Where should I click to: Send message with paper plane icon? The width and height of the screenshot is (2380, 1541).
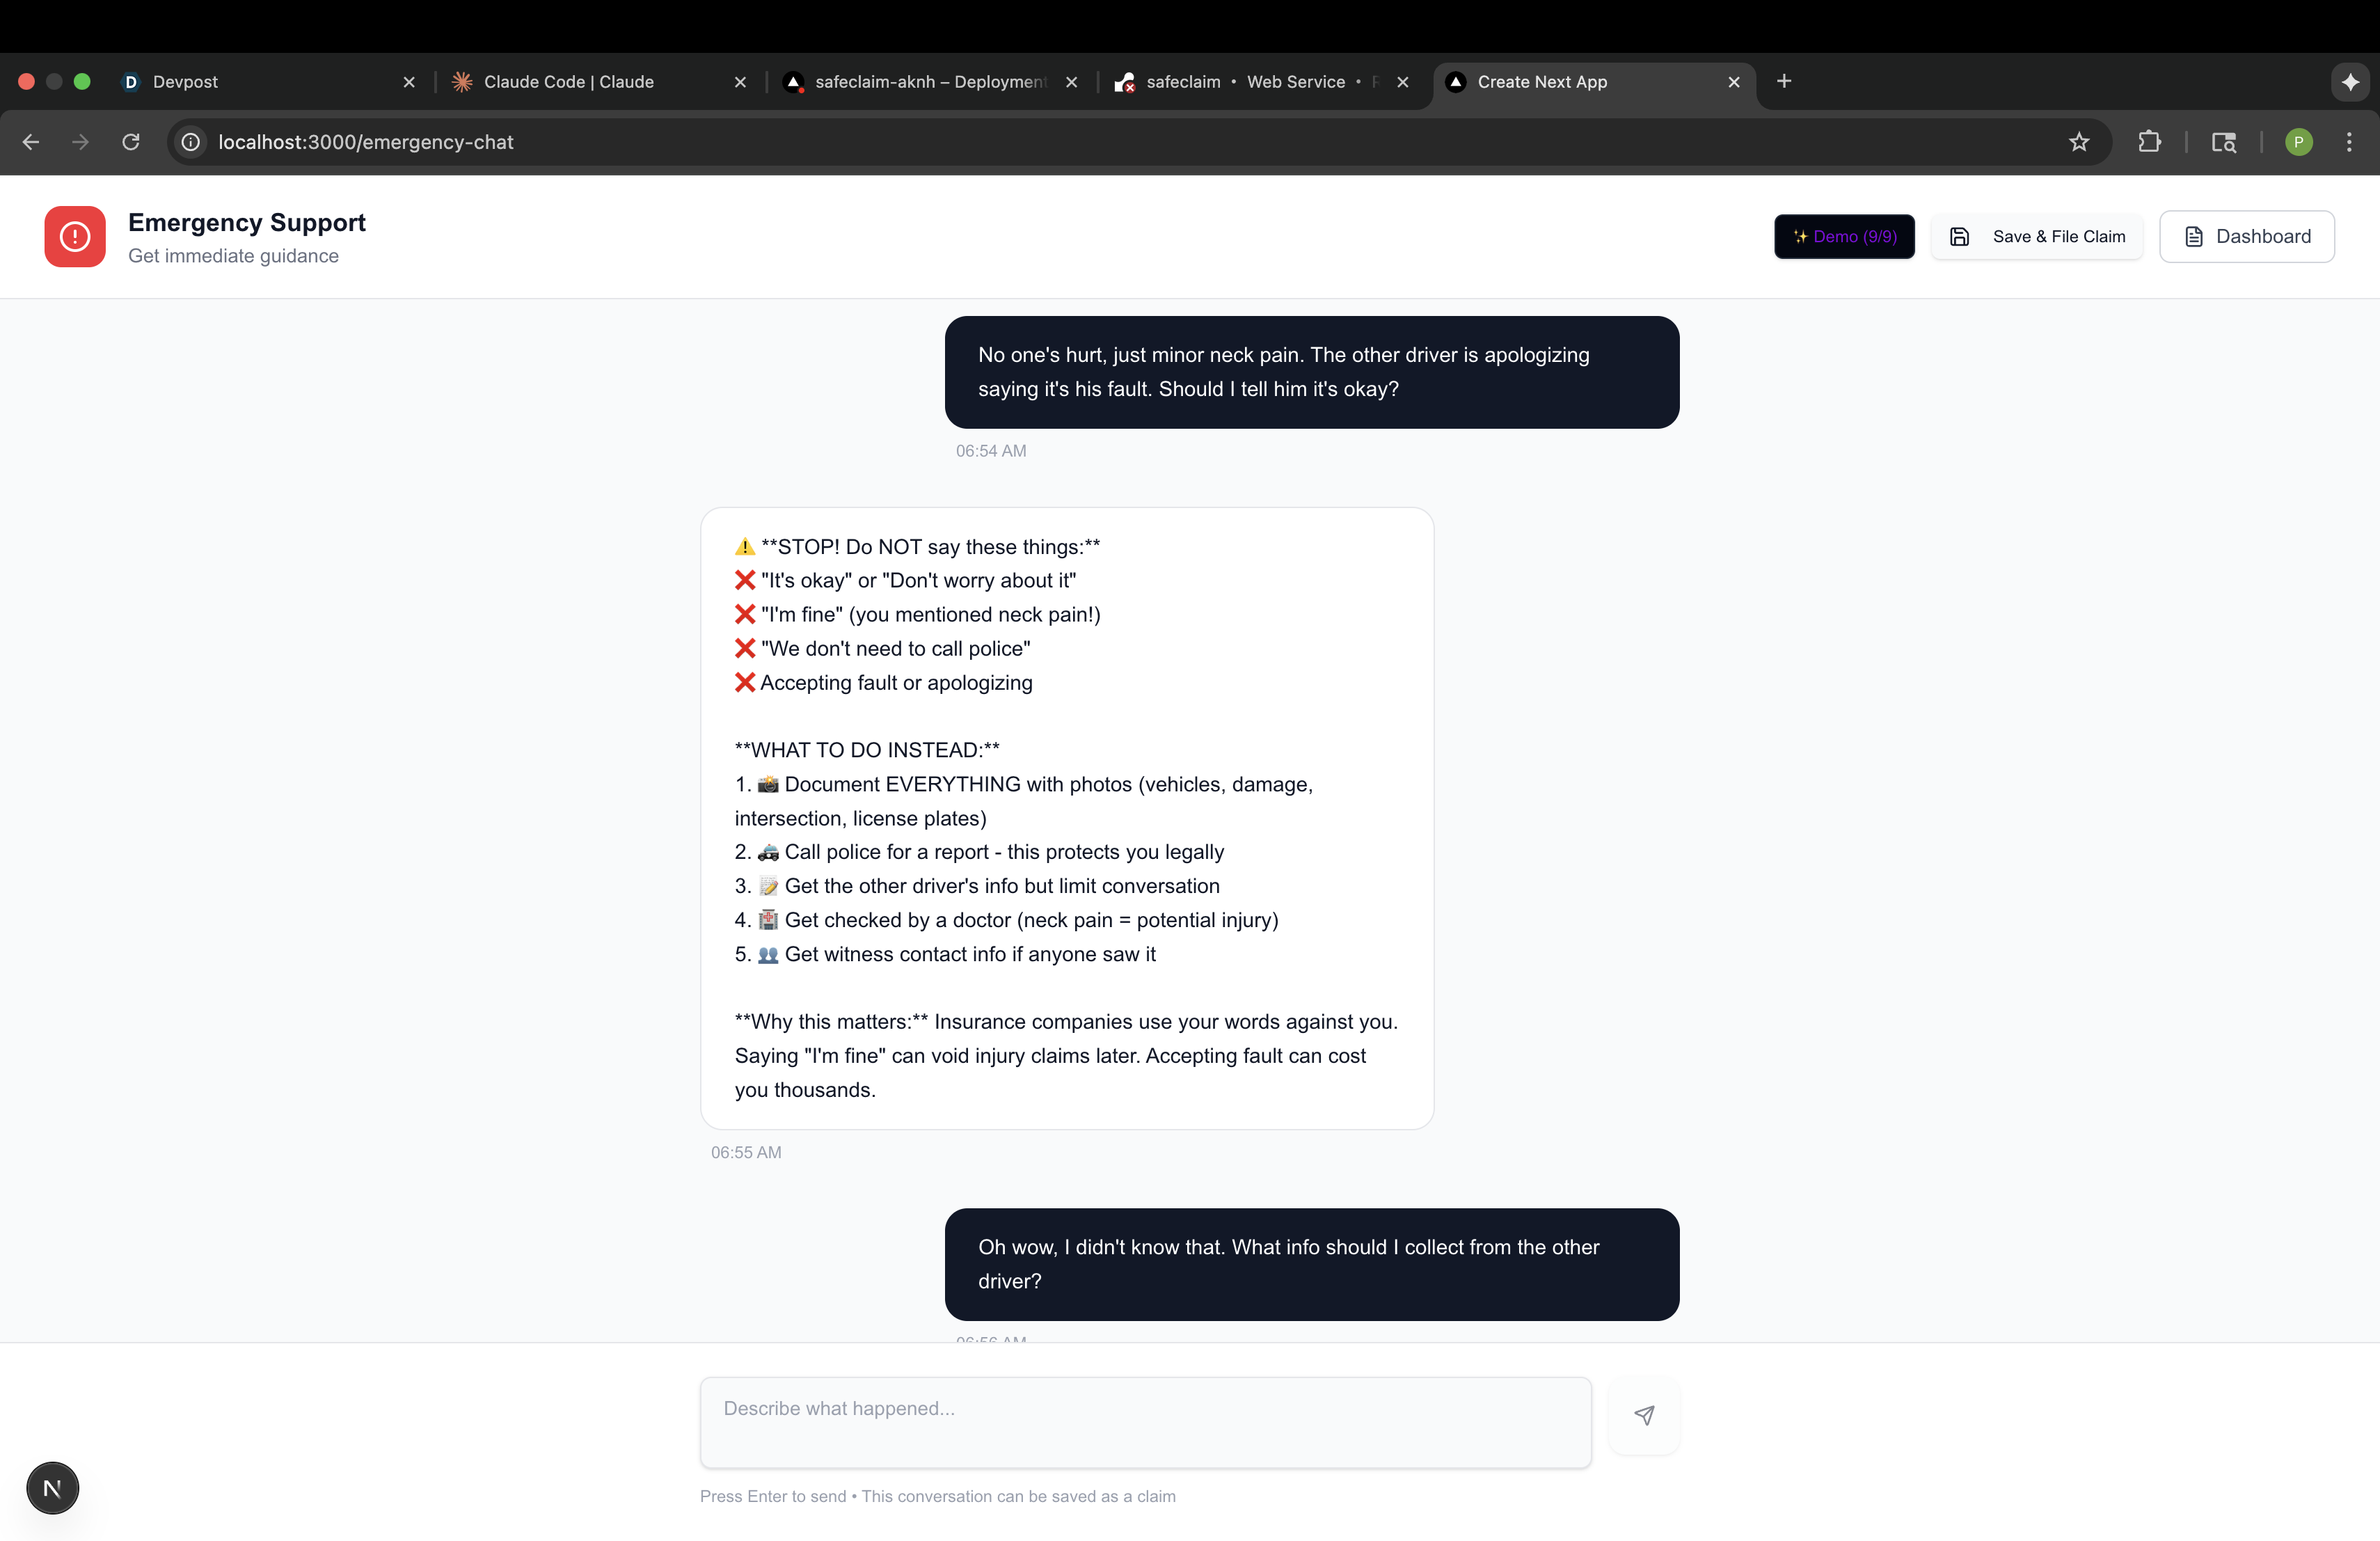coord(1644,1415)
